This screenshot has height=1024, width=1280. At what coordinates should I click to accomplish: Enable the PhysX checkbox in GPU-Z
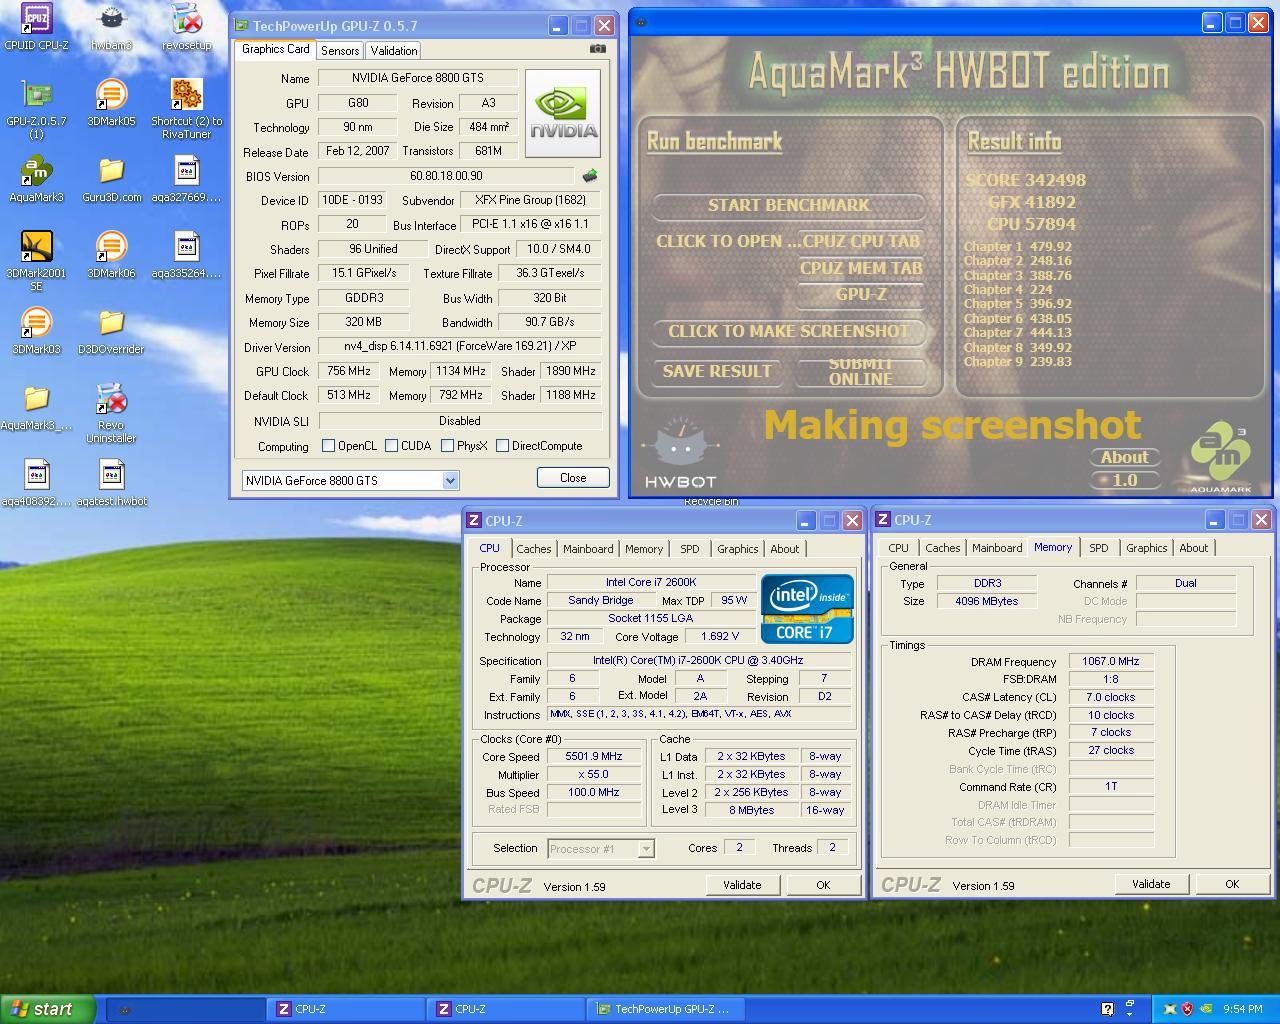(447, 446)
